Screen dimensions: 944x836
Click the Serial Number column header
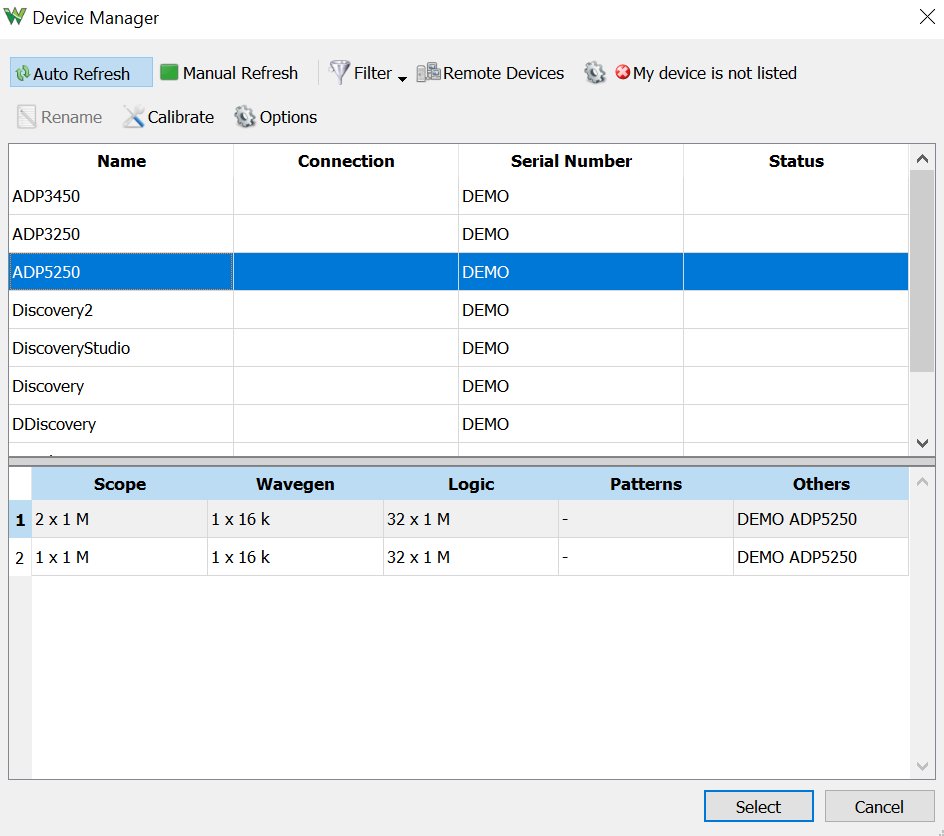point(571,161)
